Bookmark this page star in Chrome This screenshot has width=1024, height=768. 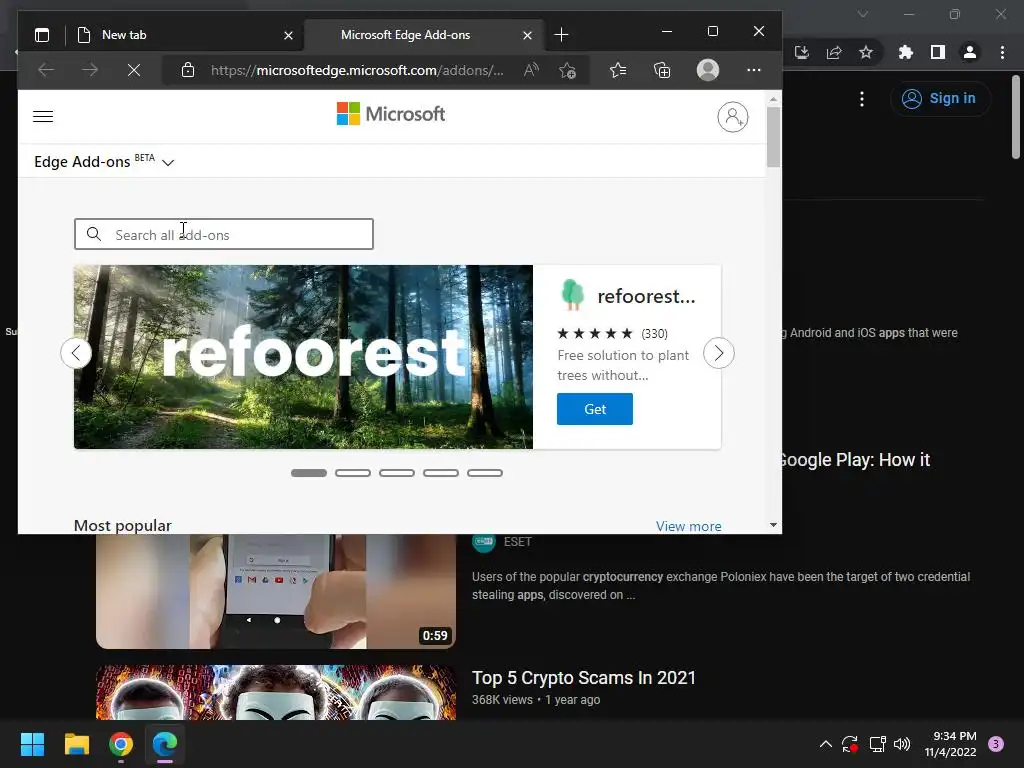pos(866,52)
